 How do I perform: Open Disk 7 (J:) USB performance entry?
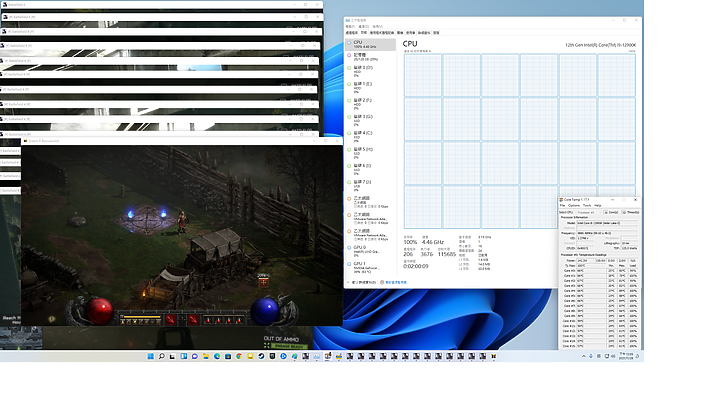pyautogui.click(x=370, y=185)
